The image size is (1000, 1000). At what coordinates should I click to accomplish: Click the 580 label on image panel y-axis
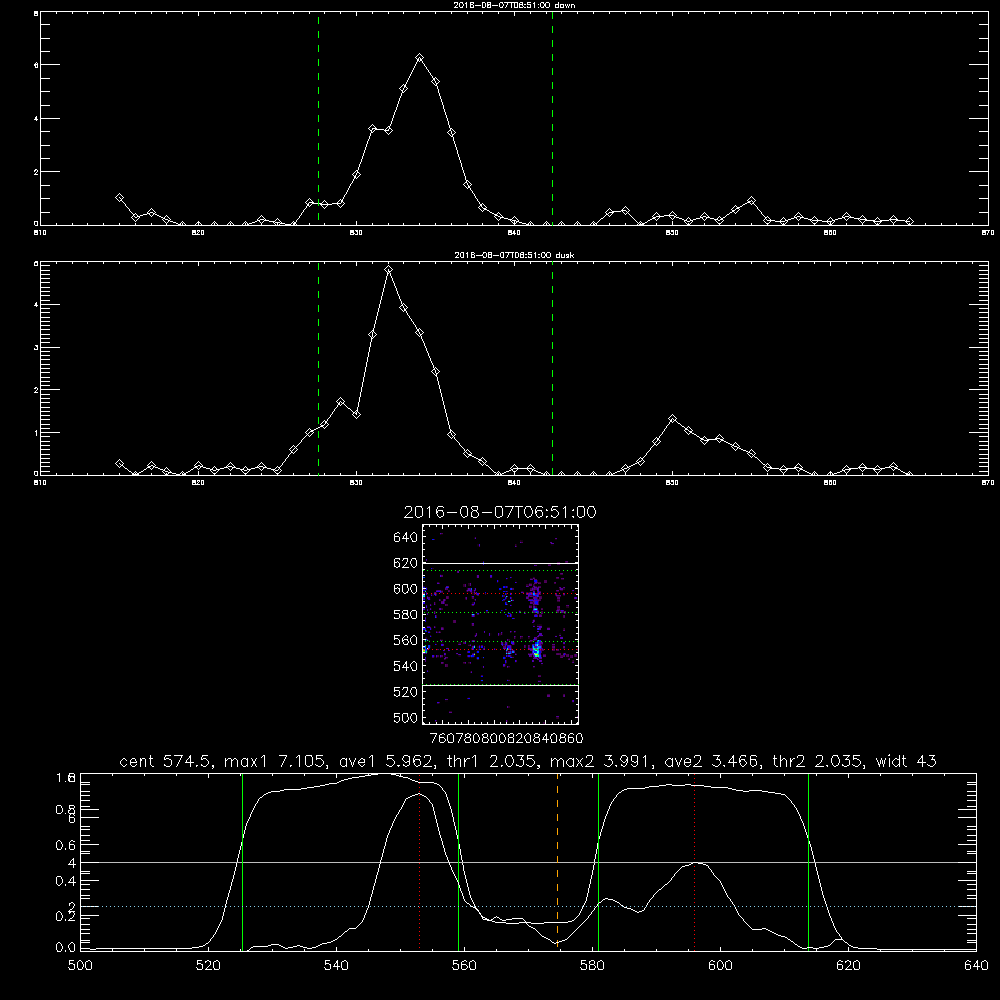406,615
